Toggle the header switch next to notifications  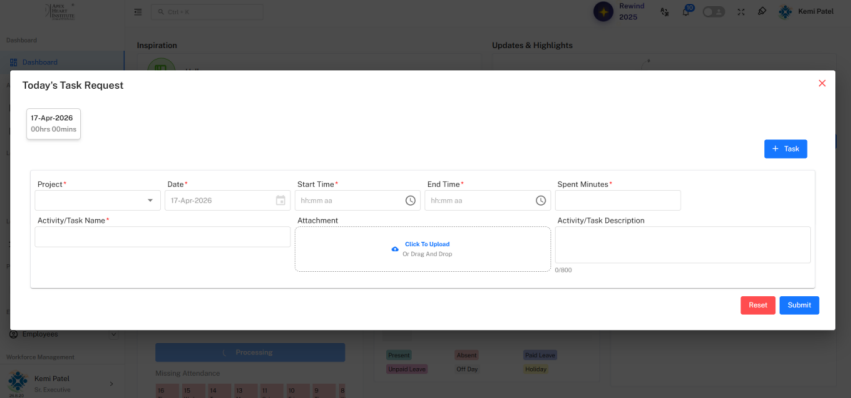pos(714,12)
